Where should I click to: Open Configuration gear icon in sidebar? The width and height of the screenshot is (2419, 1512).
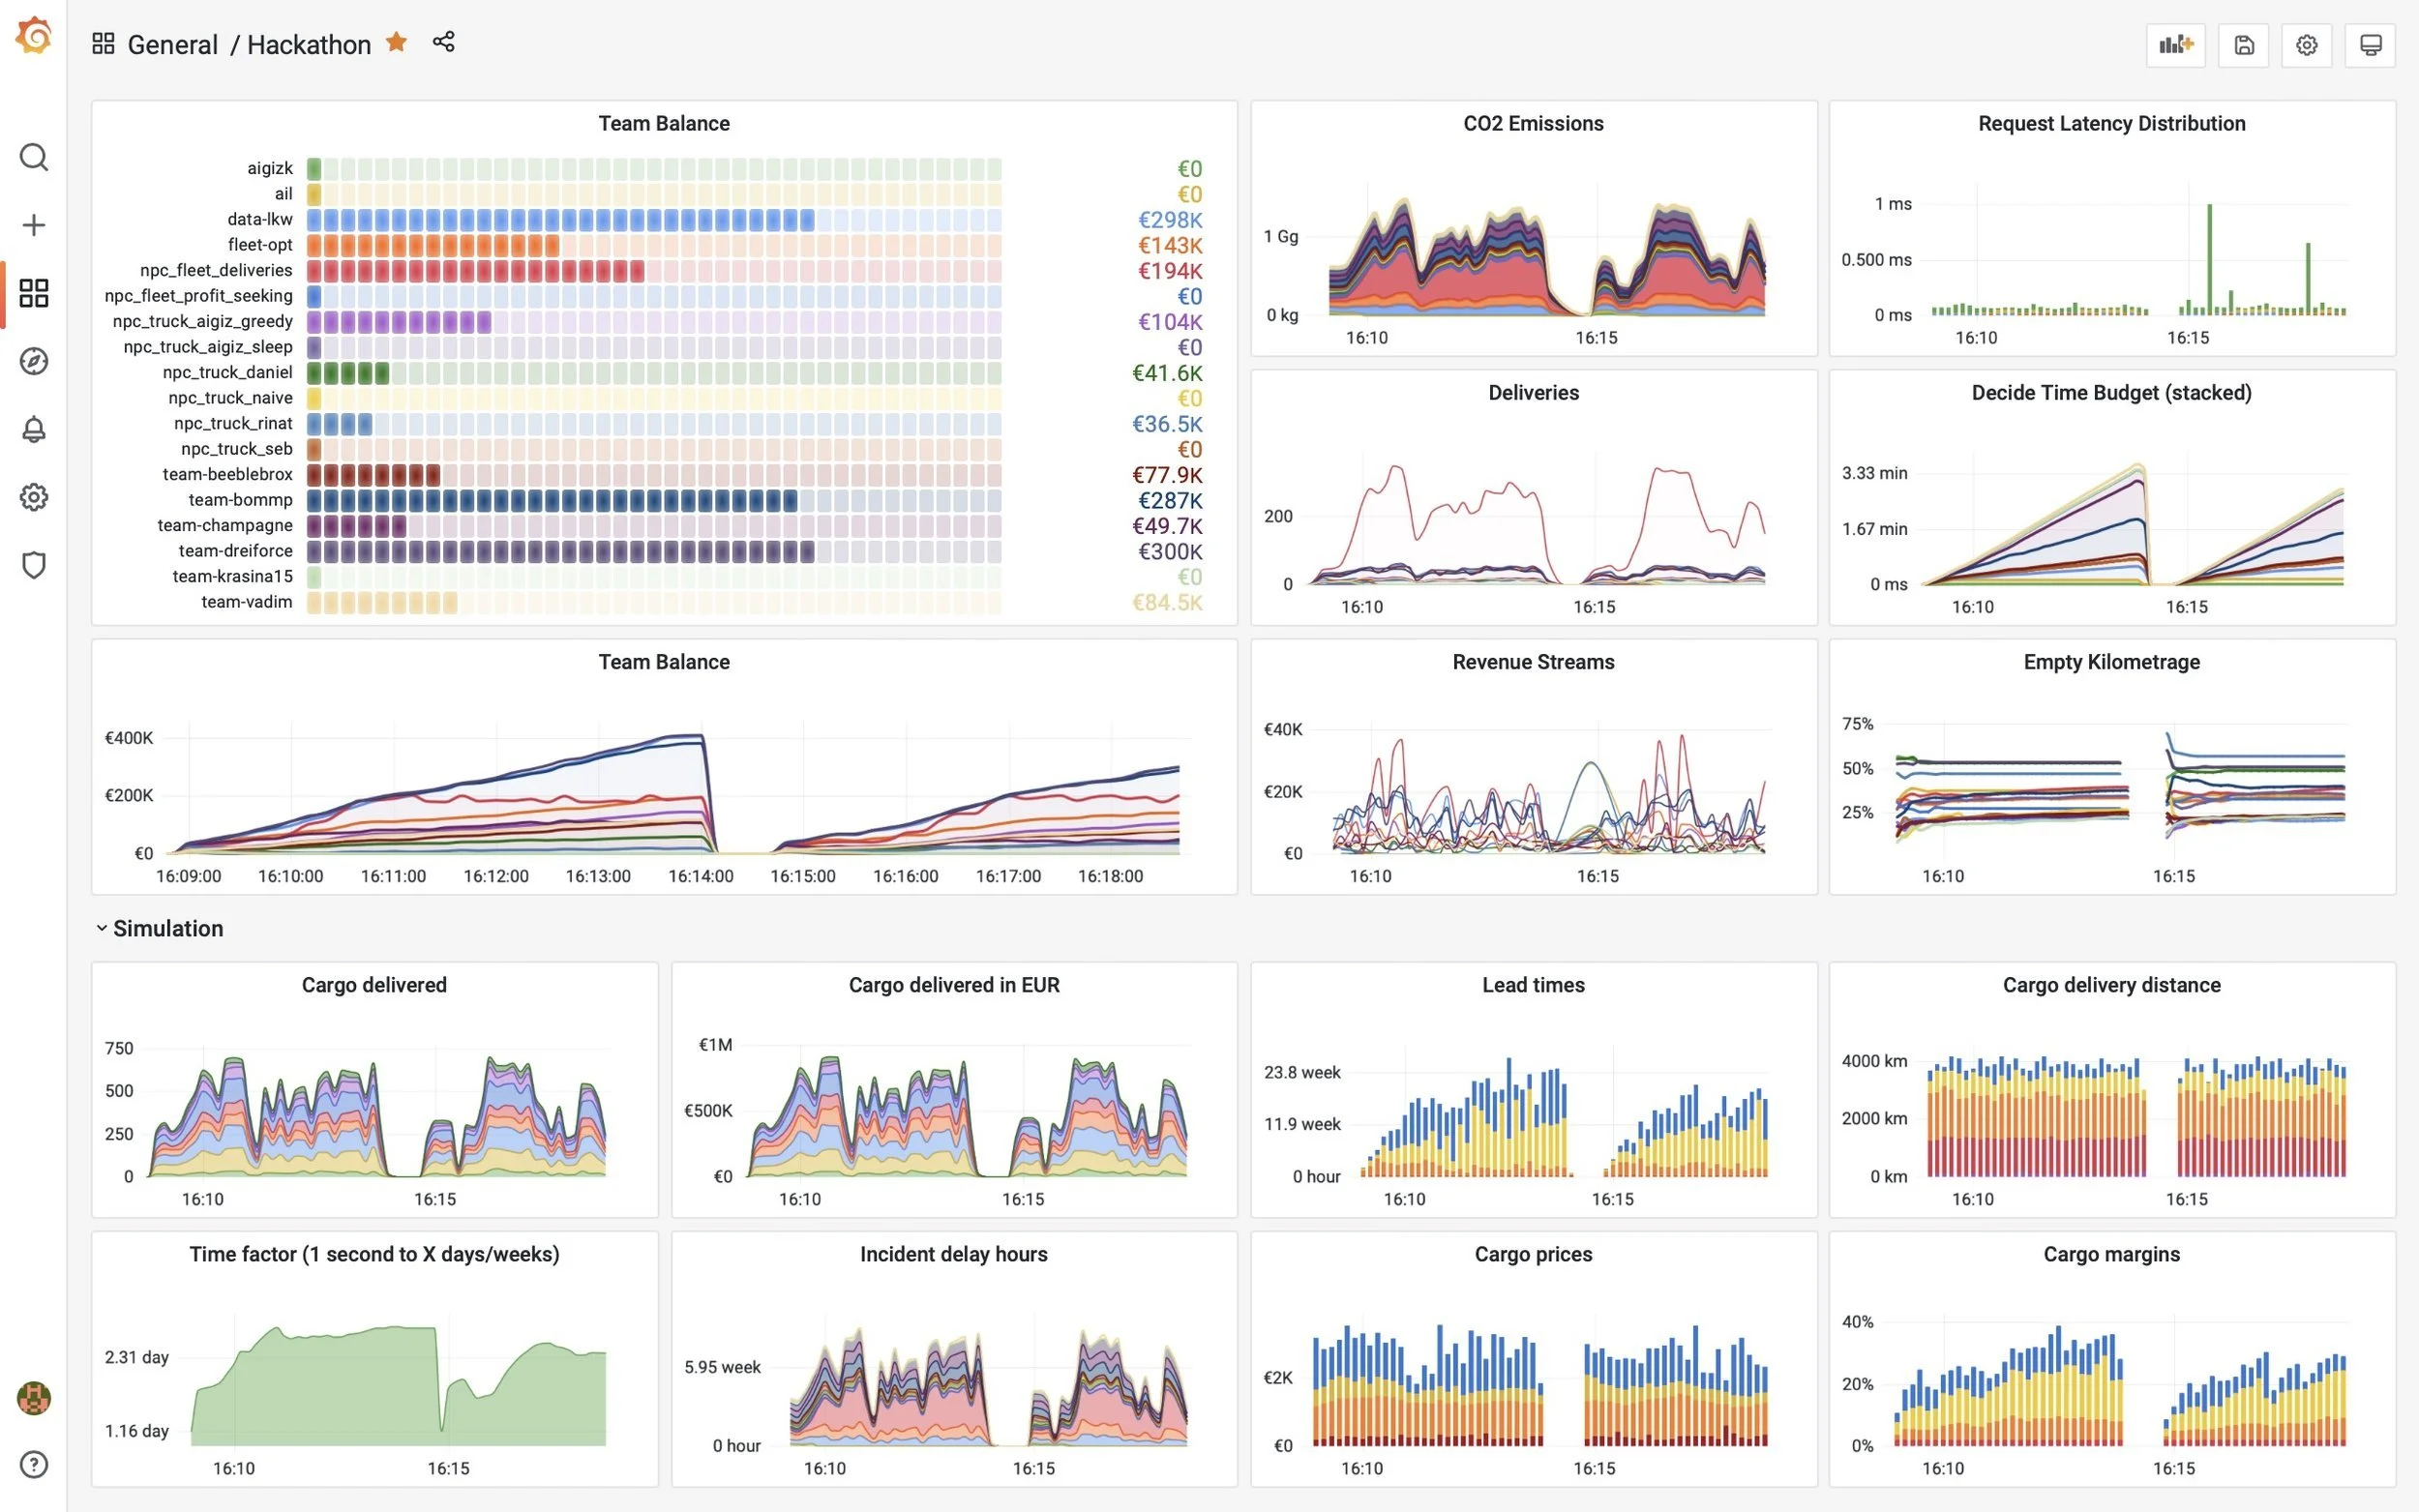(x=33, y=497)
